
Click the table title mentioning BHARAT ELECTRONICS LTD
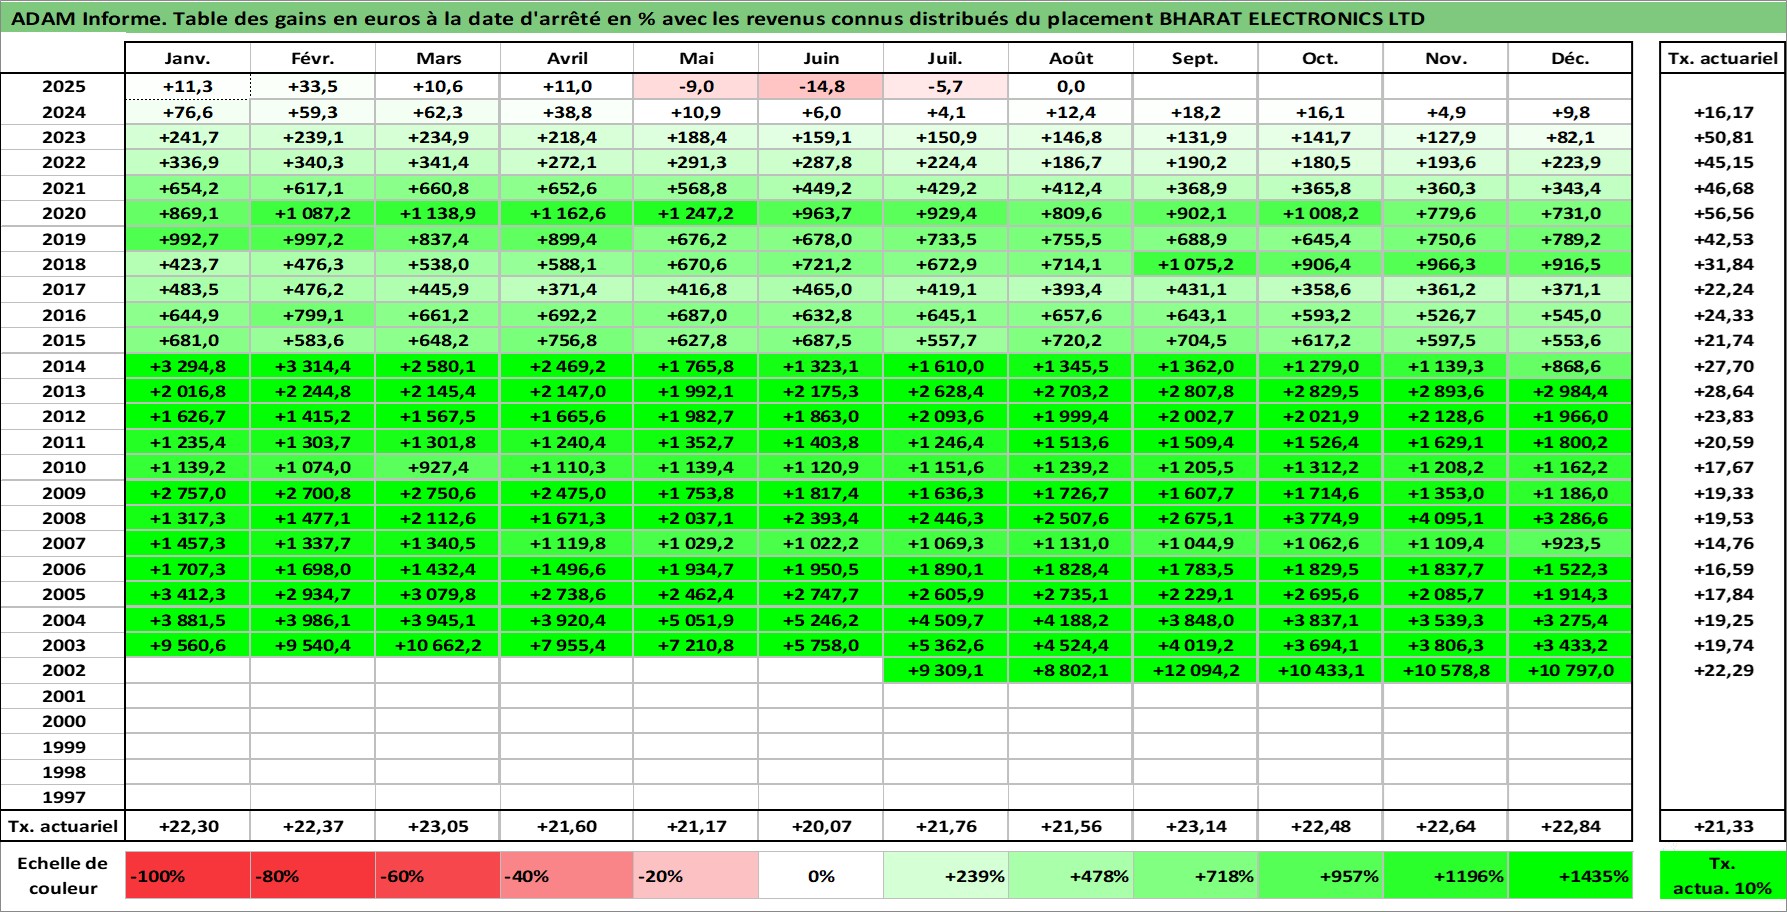(718, 18)
